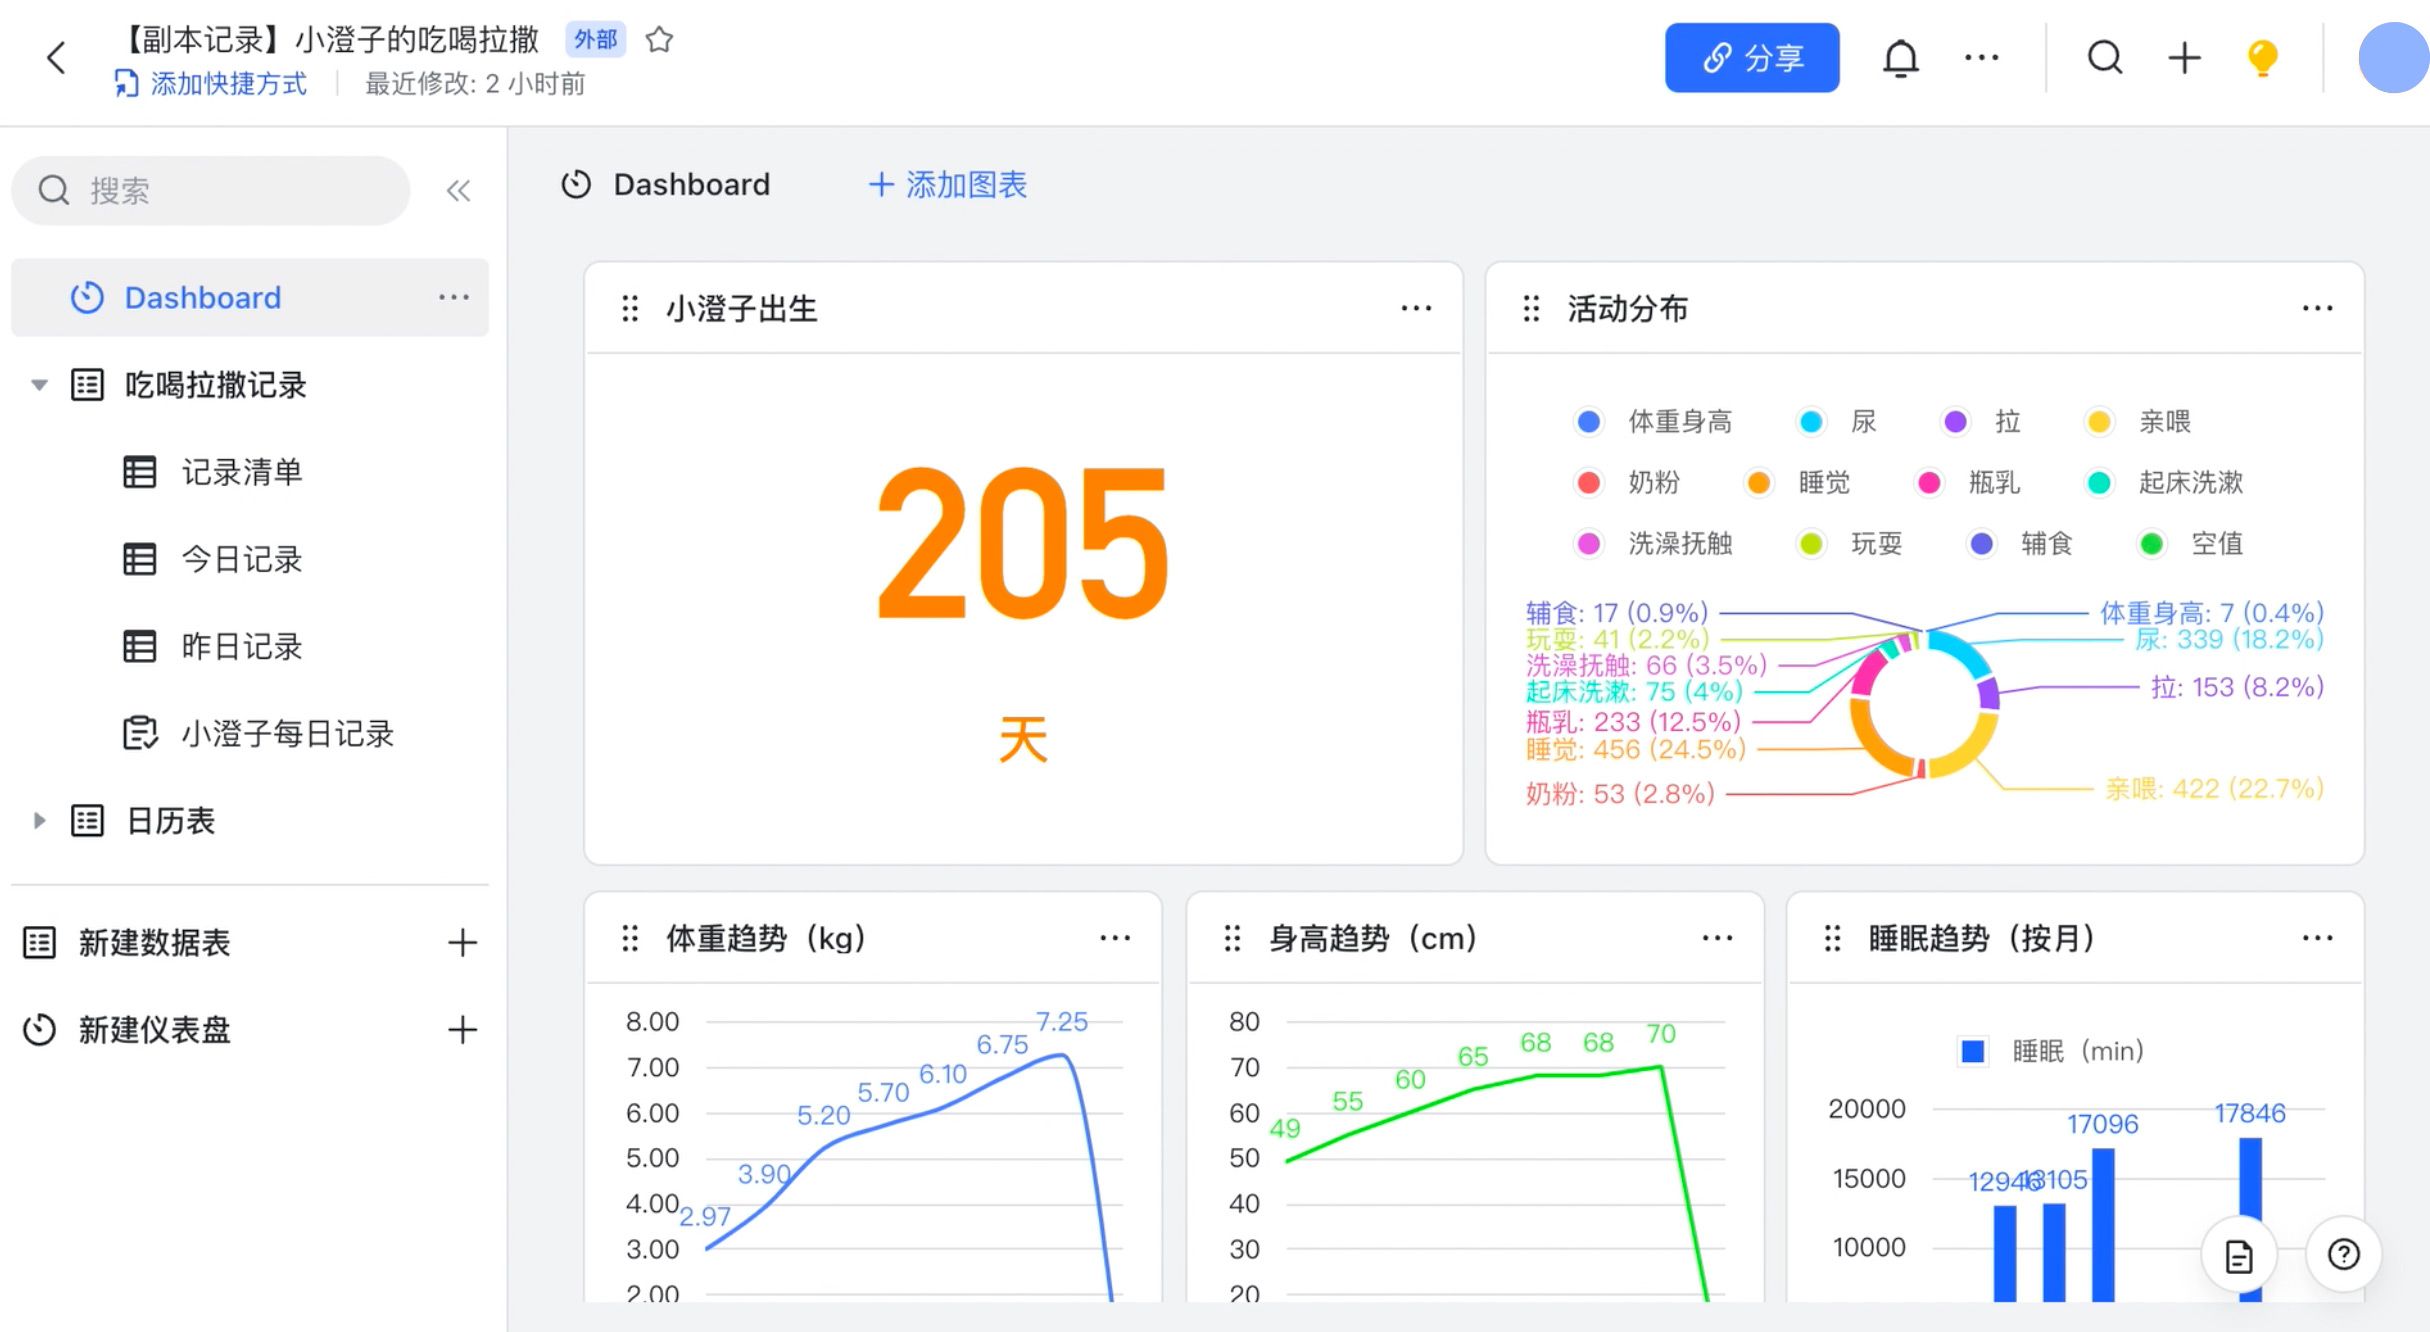Click the plus icon in top bar
Image resolution: width=2430 pixels, height=1332 pixels.
2184,58
